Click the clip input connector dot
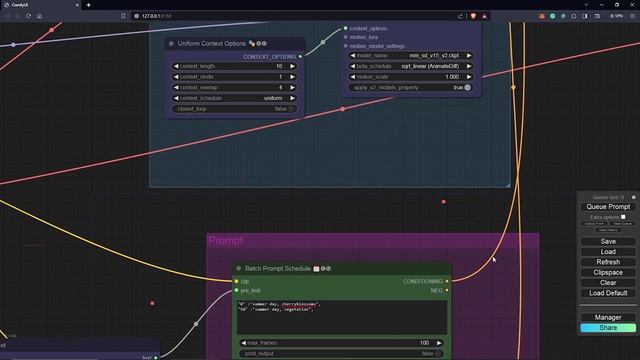Image resolution: width=640 pixels, height=360 pixels. pyautogui.click(x=236, y=281)
